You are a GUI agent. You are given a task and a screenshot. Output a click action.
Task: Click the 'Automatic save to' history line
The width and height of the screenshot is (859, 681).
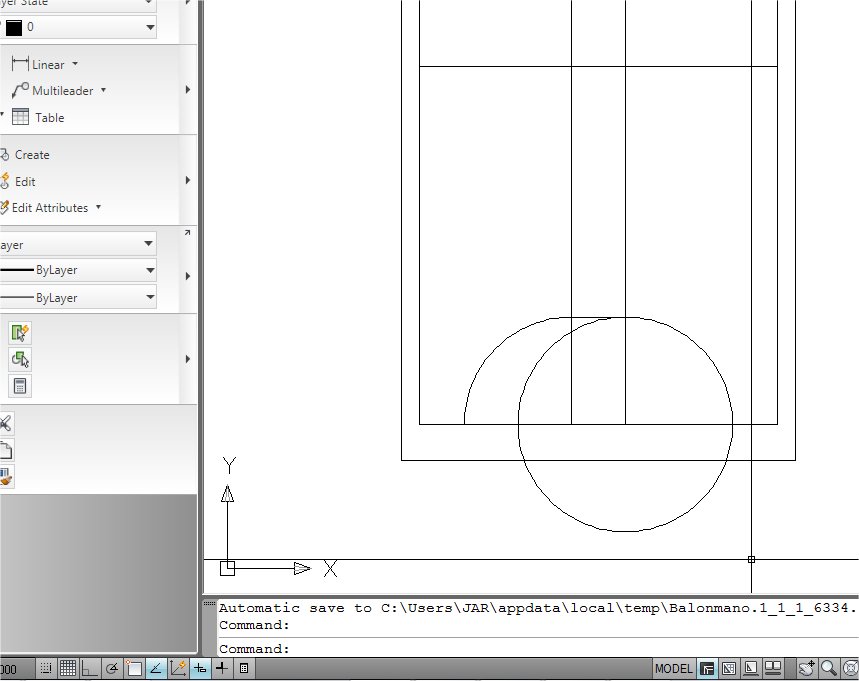(x=538, y=608)
